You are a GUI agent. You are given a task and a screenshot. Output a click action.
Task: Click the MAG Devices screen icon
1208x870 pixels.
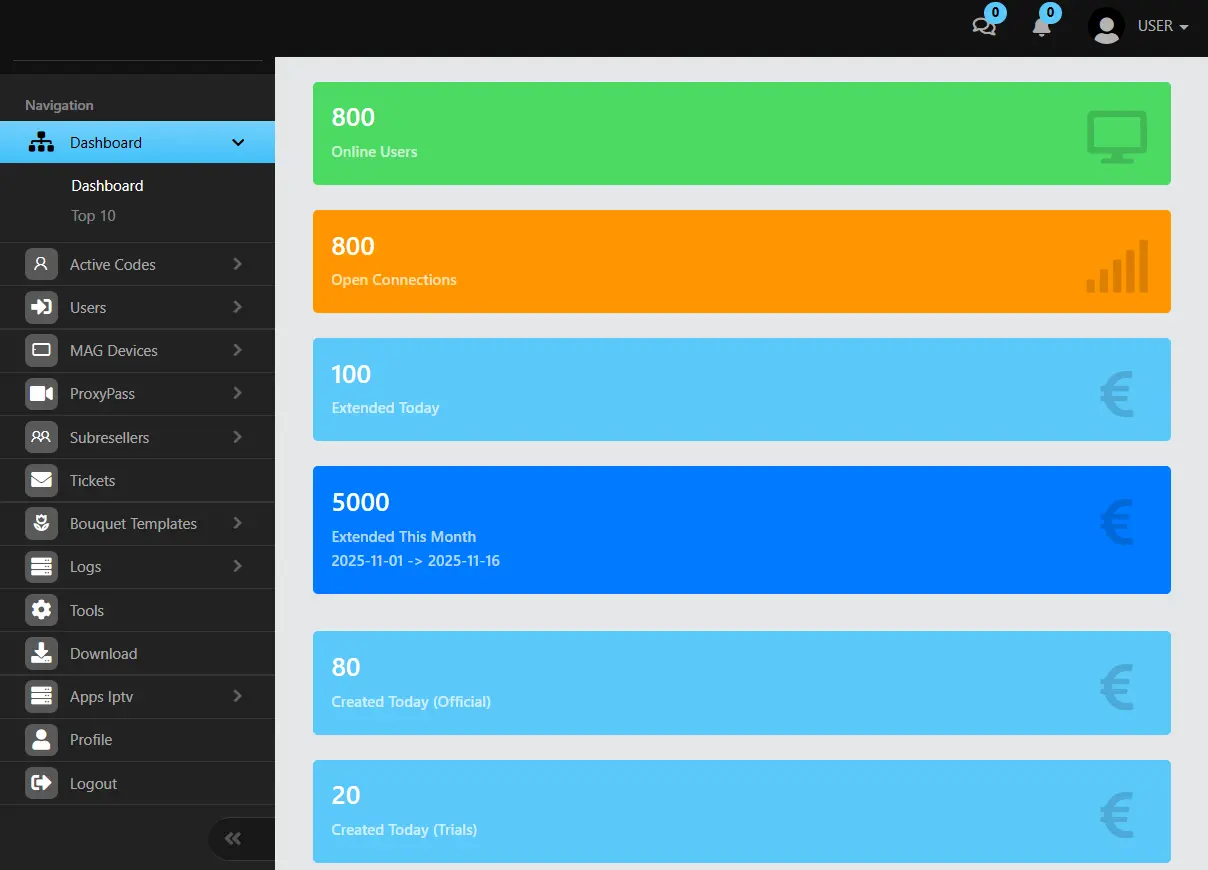pos(41,351)
